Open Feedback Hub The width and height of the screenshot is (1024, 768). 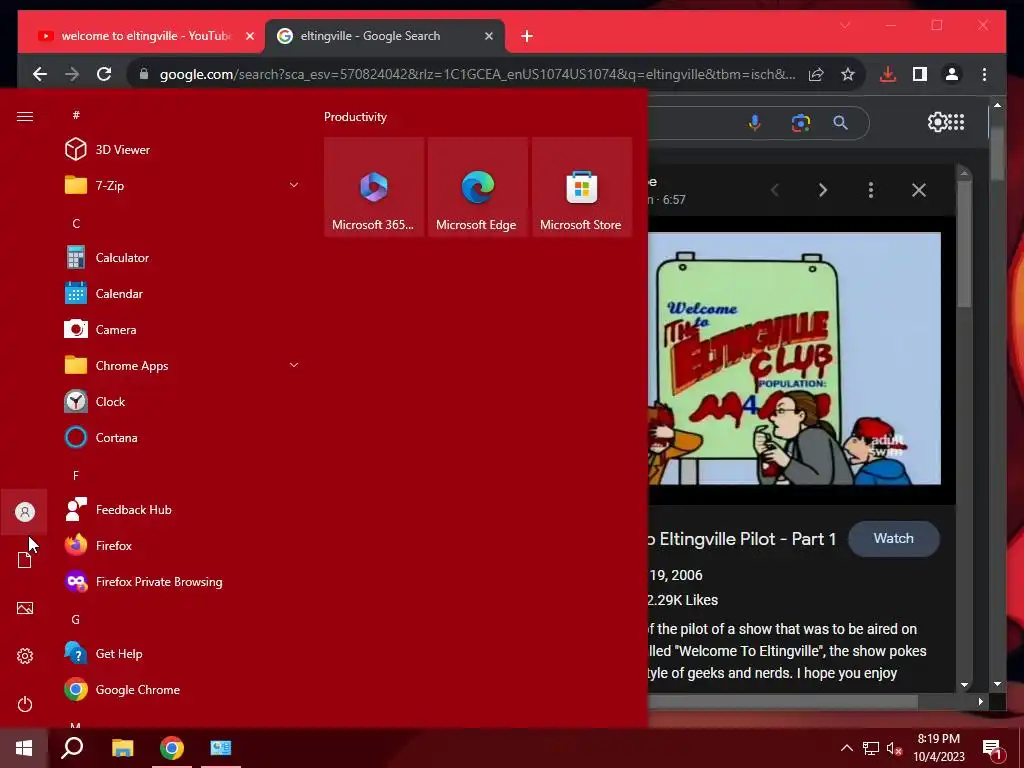(183, 509)
